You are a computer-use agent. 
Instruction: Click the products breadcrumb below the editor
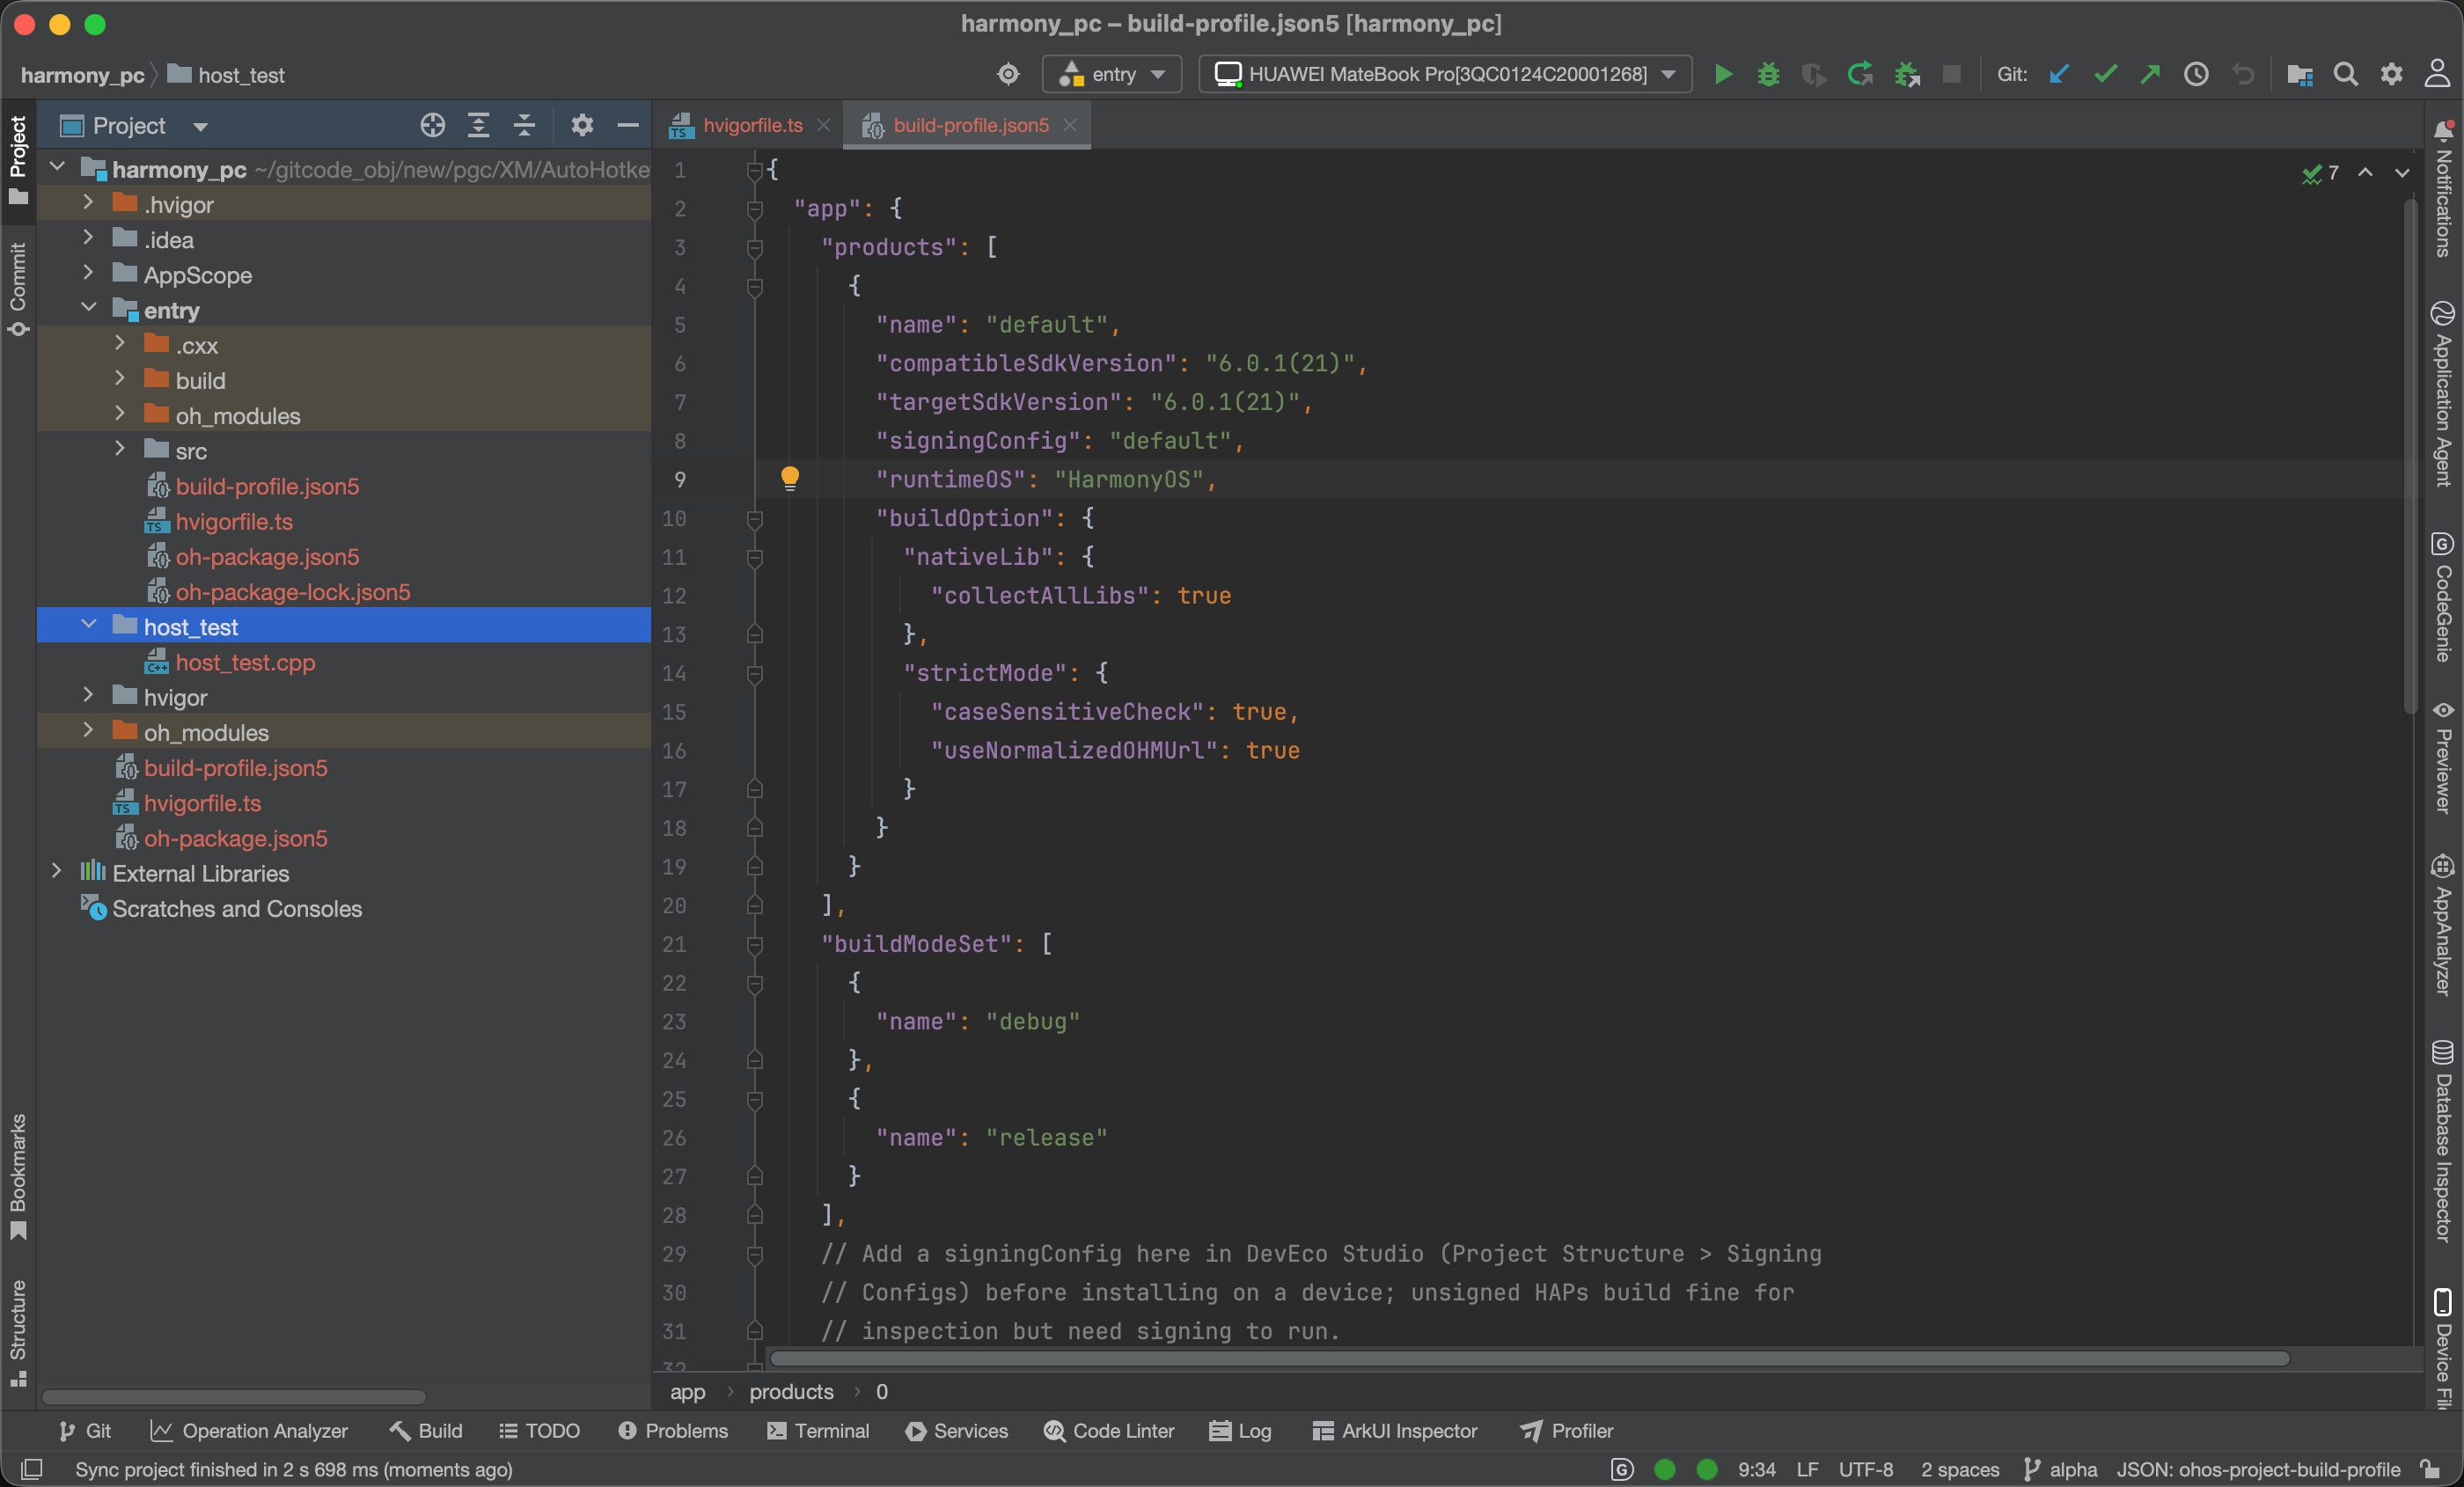(791, 1391)
